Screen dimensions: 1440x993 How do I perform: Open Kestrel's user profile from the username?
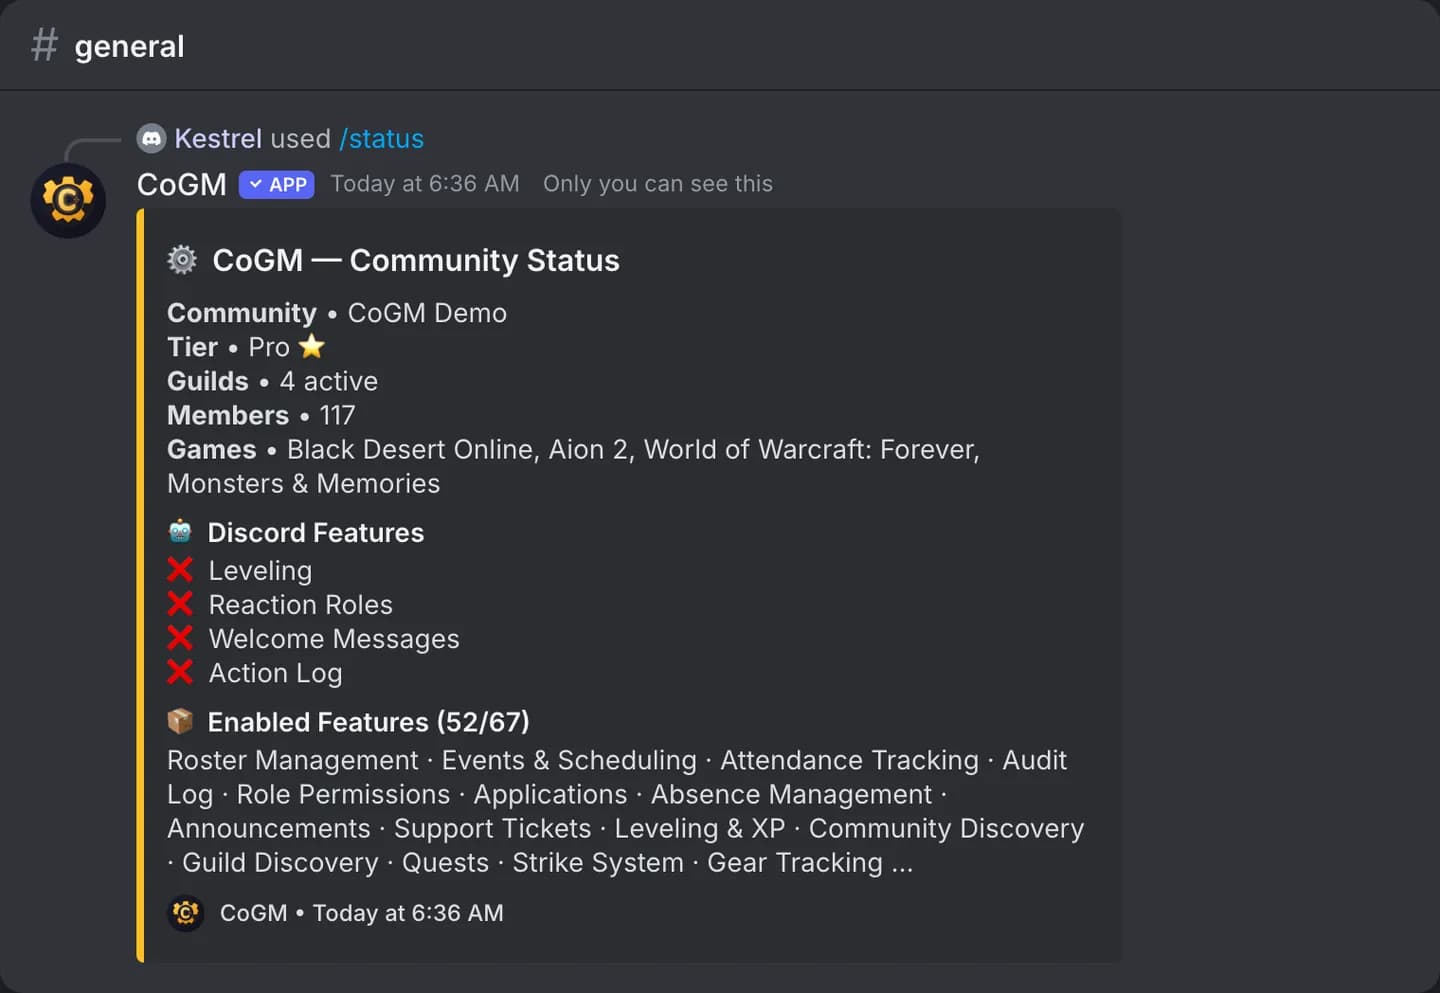coord(218,139)
